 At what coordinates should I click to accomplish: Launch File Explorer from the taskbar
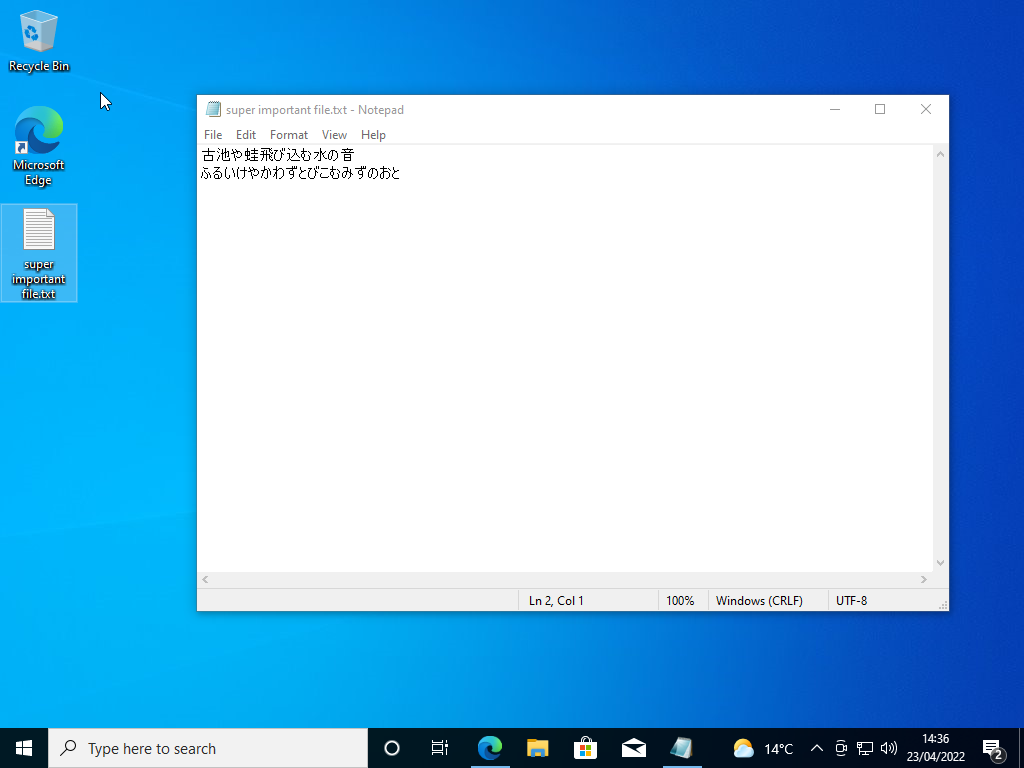(537, 747)
